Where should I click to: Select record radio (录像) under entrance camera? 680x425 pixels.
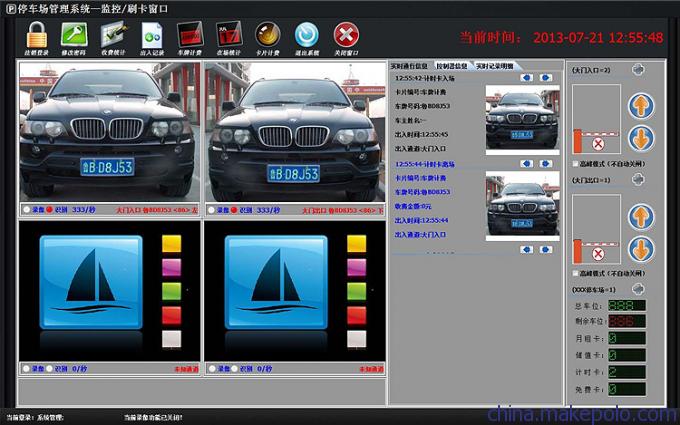pyautogui.click(x=27, y=210)
